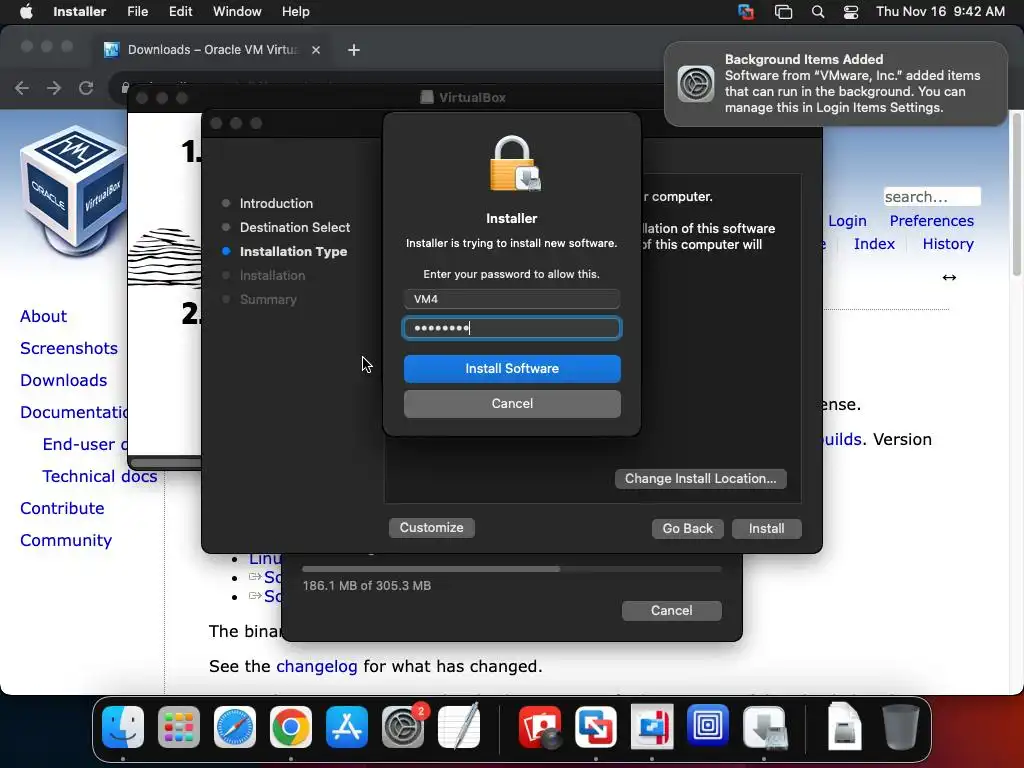
Task: Open the Contribute sidebar link
Action: [x=62, y=508]
